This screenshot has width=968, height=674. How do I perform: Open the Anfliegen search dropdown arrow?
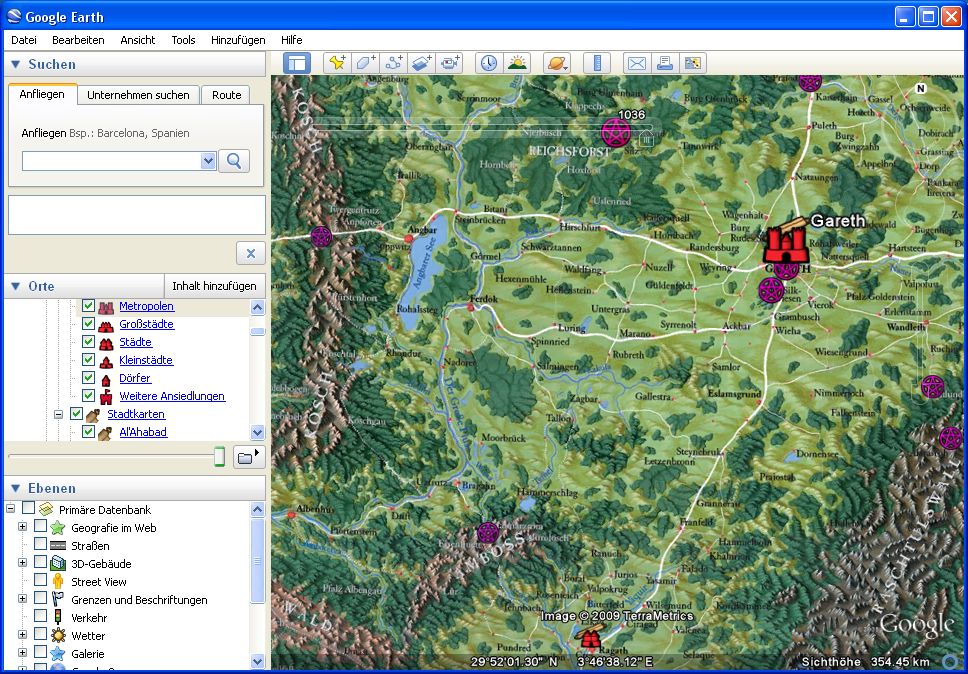point(208,161)
